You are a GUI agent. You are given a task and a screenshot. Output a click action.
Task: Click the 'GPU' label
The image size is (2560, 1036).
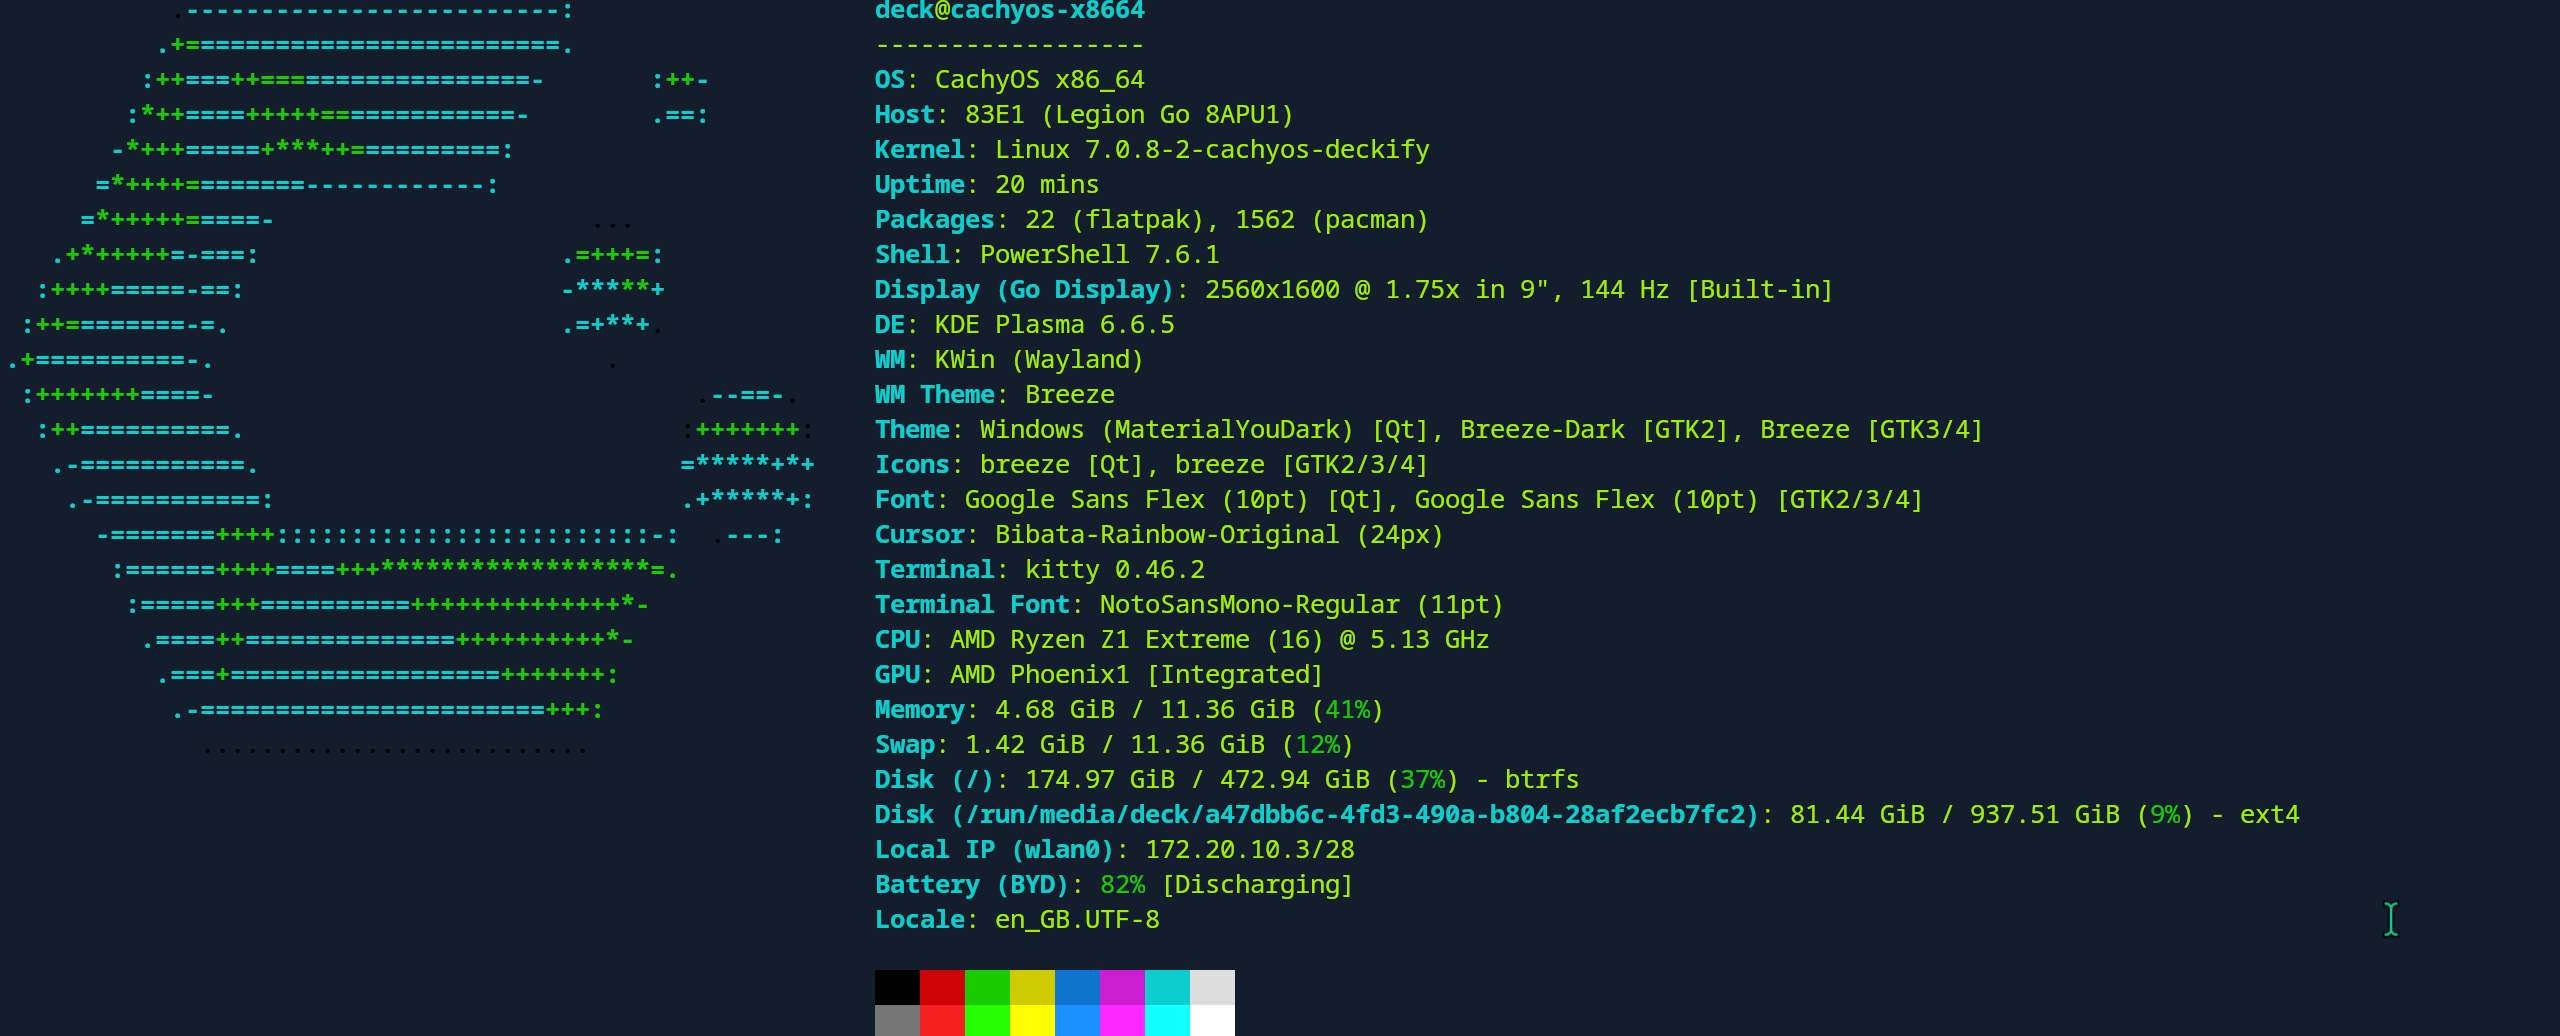click(896, 675)
